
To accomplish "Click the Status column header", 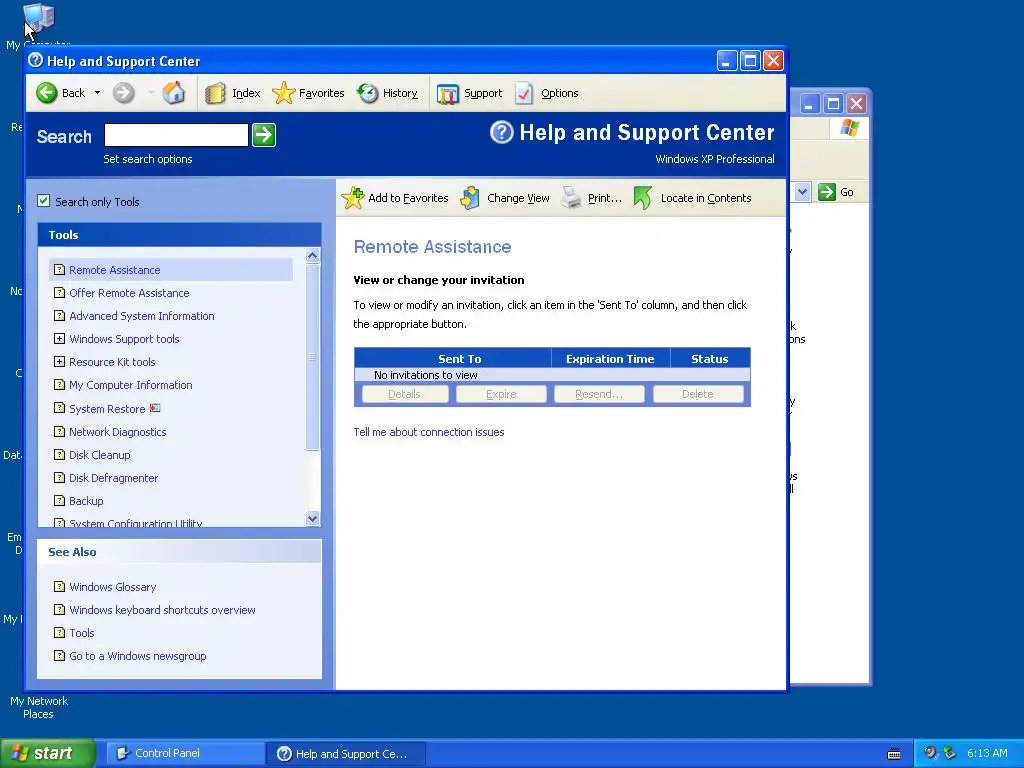I will pyautogui.click(x=710, y=359).
